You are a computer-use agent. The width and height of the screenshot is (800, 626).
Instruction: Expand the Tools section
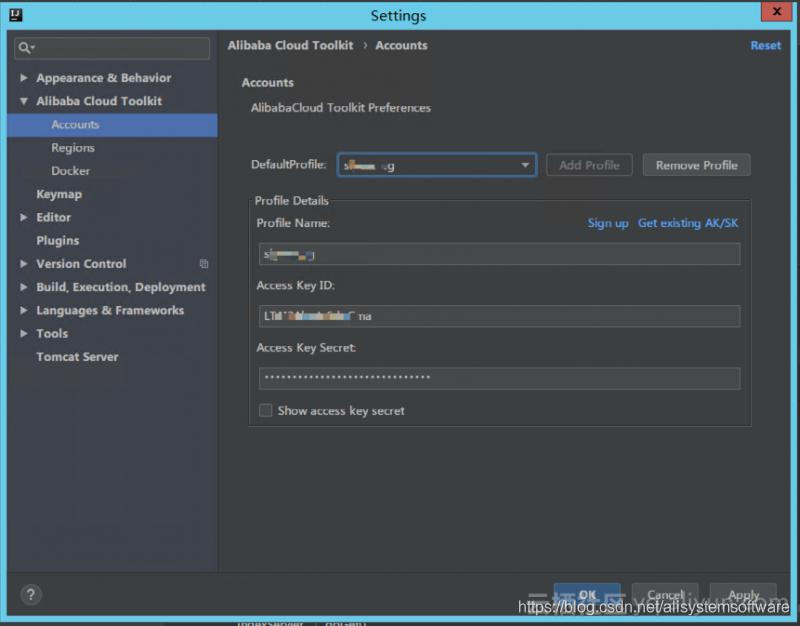[x=23, y=333]
